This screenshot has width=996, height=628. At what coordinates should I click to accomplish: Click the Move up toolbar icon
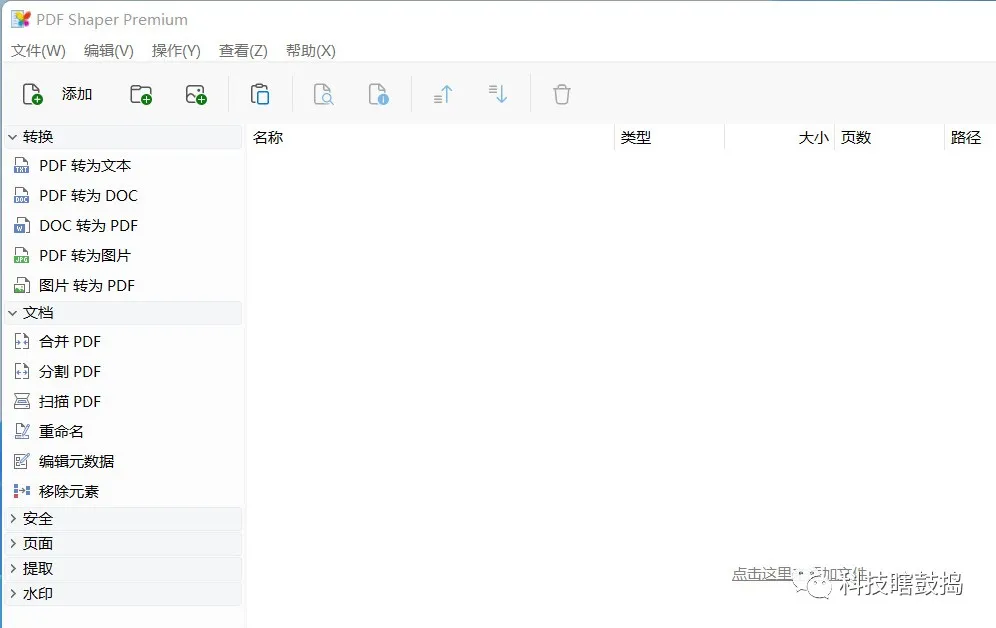[443, 94]
